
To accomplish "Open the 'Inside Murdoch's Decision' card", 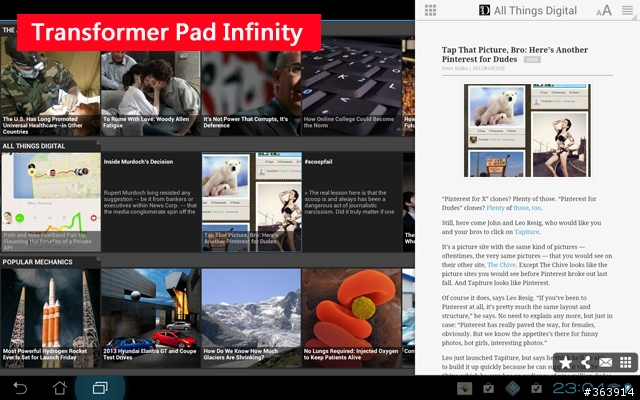I will coord(151,202).
